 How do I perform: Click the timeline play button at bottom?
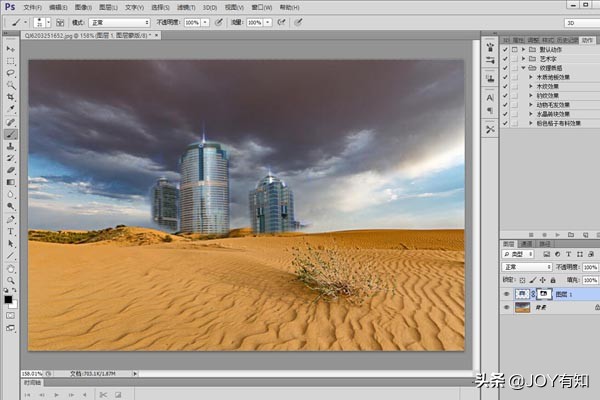(x=56, y=395)
